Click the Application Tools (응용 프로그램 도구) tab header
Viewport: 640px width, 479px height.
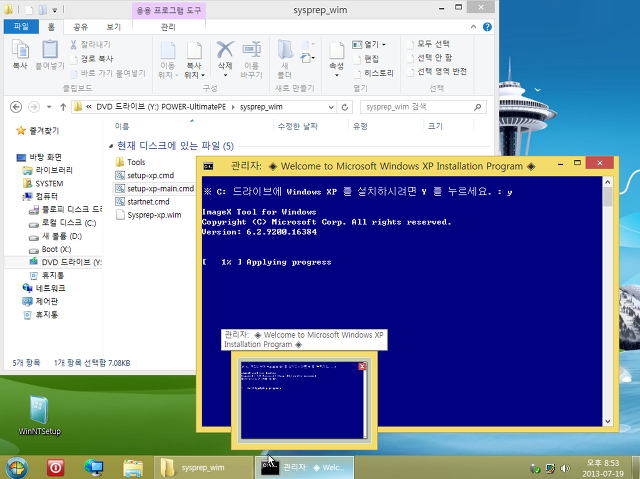tap(169, 10)
